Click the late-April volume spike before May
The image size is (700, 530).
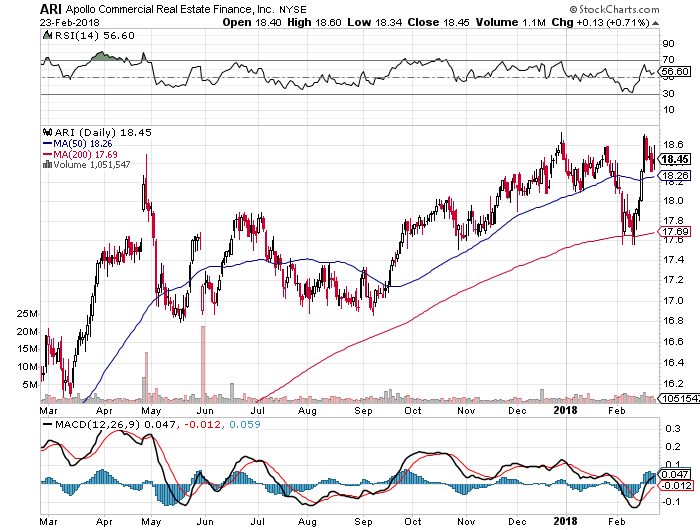pyautogui.click(x=146, y=377)
